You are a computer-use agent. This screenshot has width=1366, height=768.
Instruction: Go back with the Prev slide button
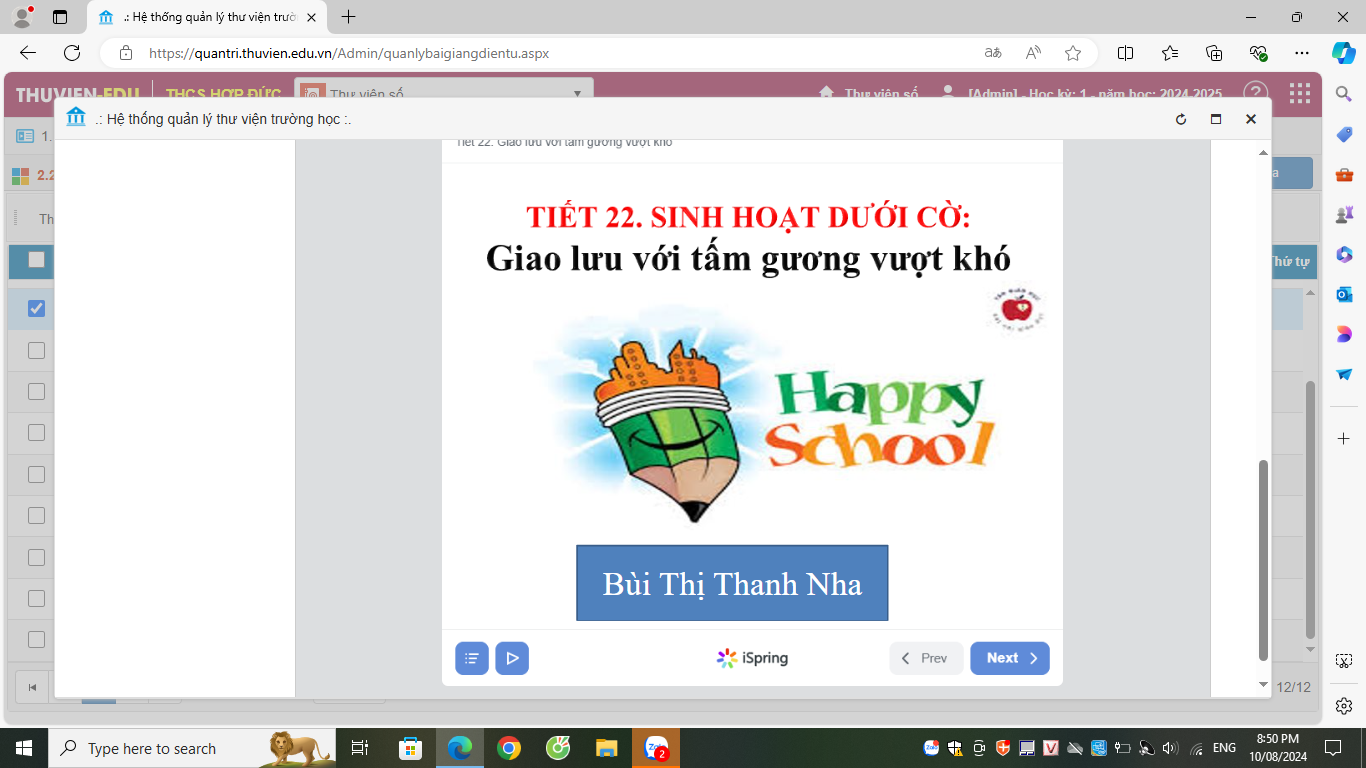tap(926, 658)
